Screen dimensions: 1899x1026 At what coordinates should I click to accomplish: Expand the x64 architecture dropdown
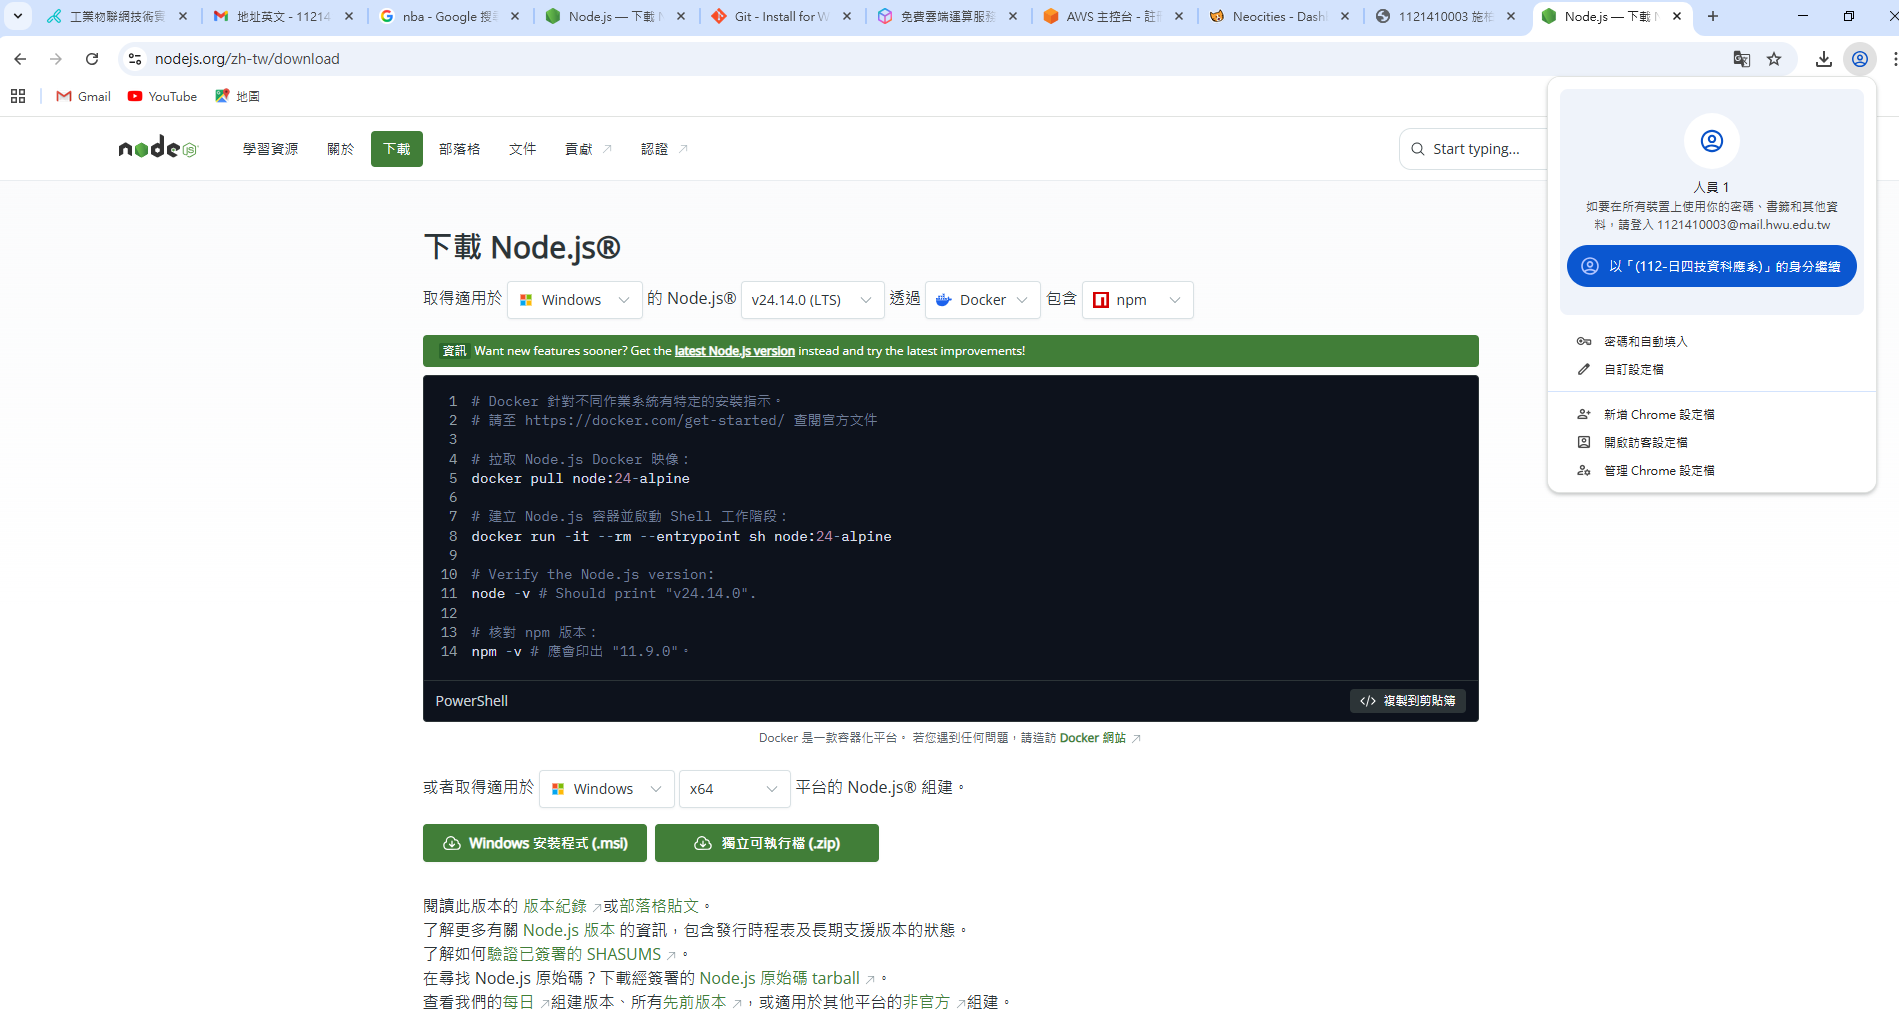pos(733,789)
